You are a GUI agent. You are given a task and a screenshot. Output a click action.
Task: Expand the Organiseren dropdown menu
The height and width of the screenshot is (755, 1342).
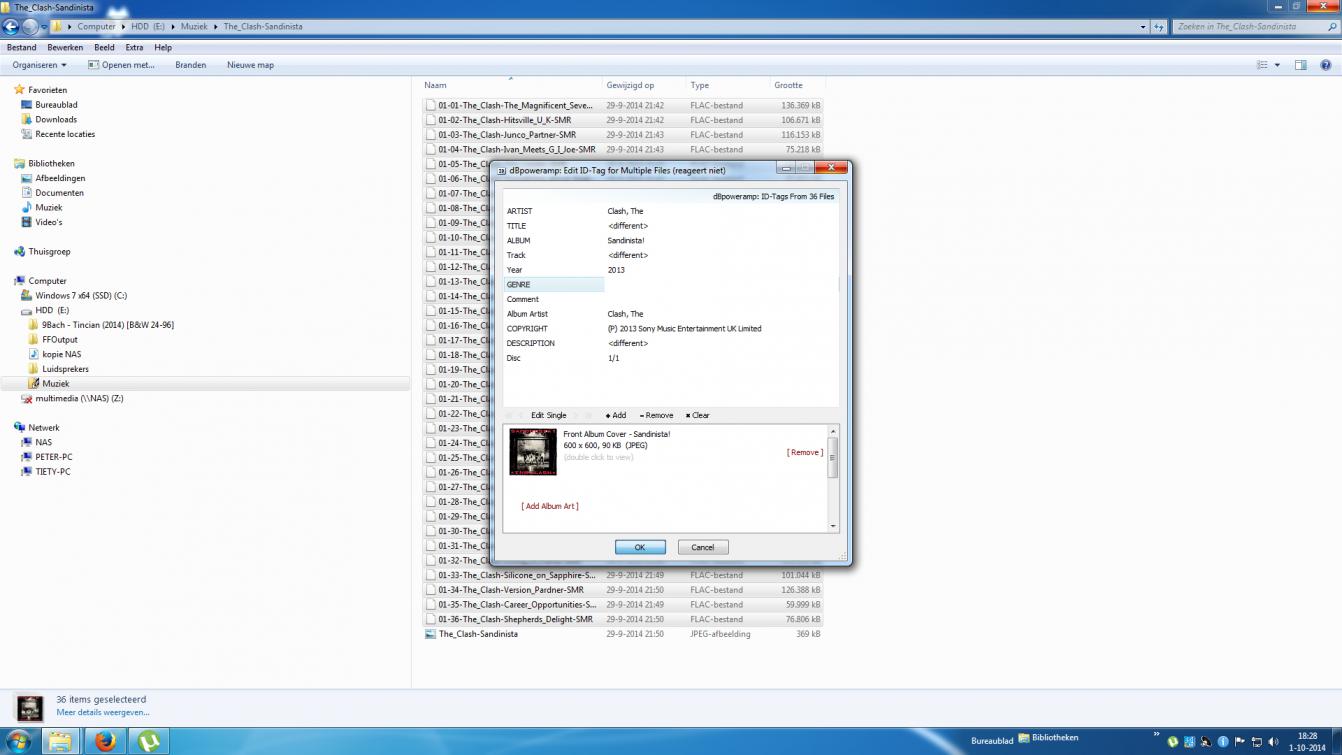(40, 65)
